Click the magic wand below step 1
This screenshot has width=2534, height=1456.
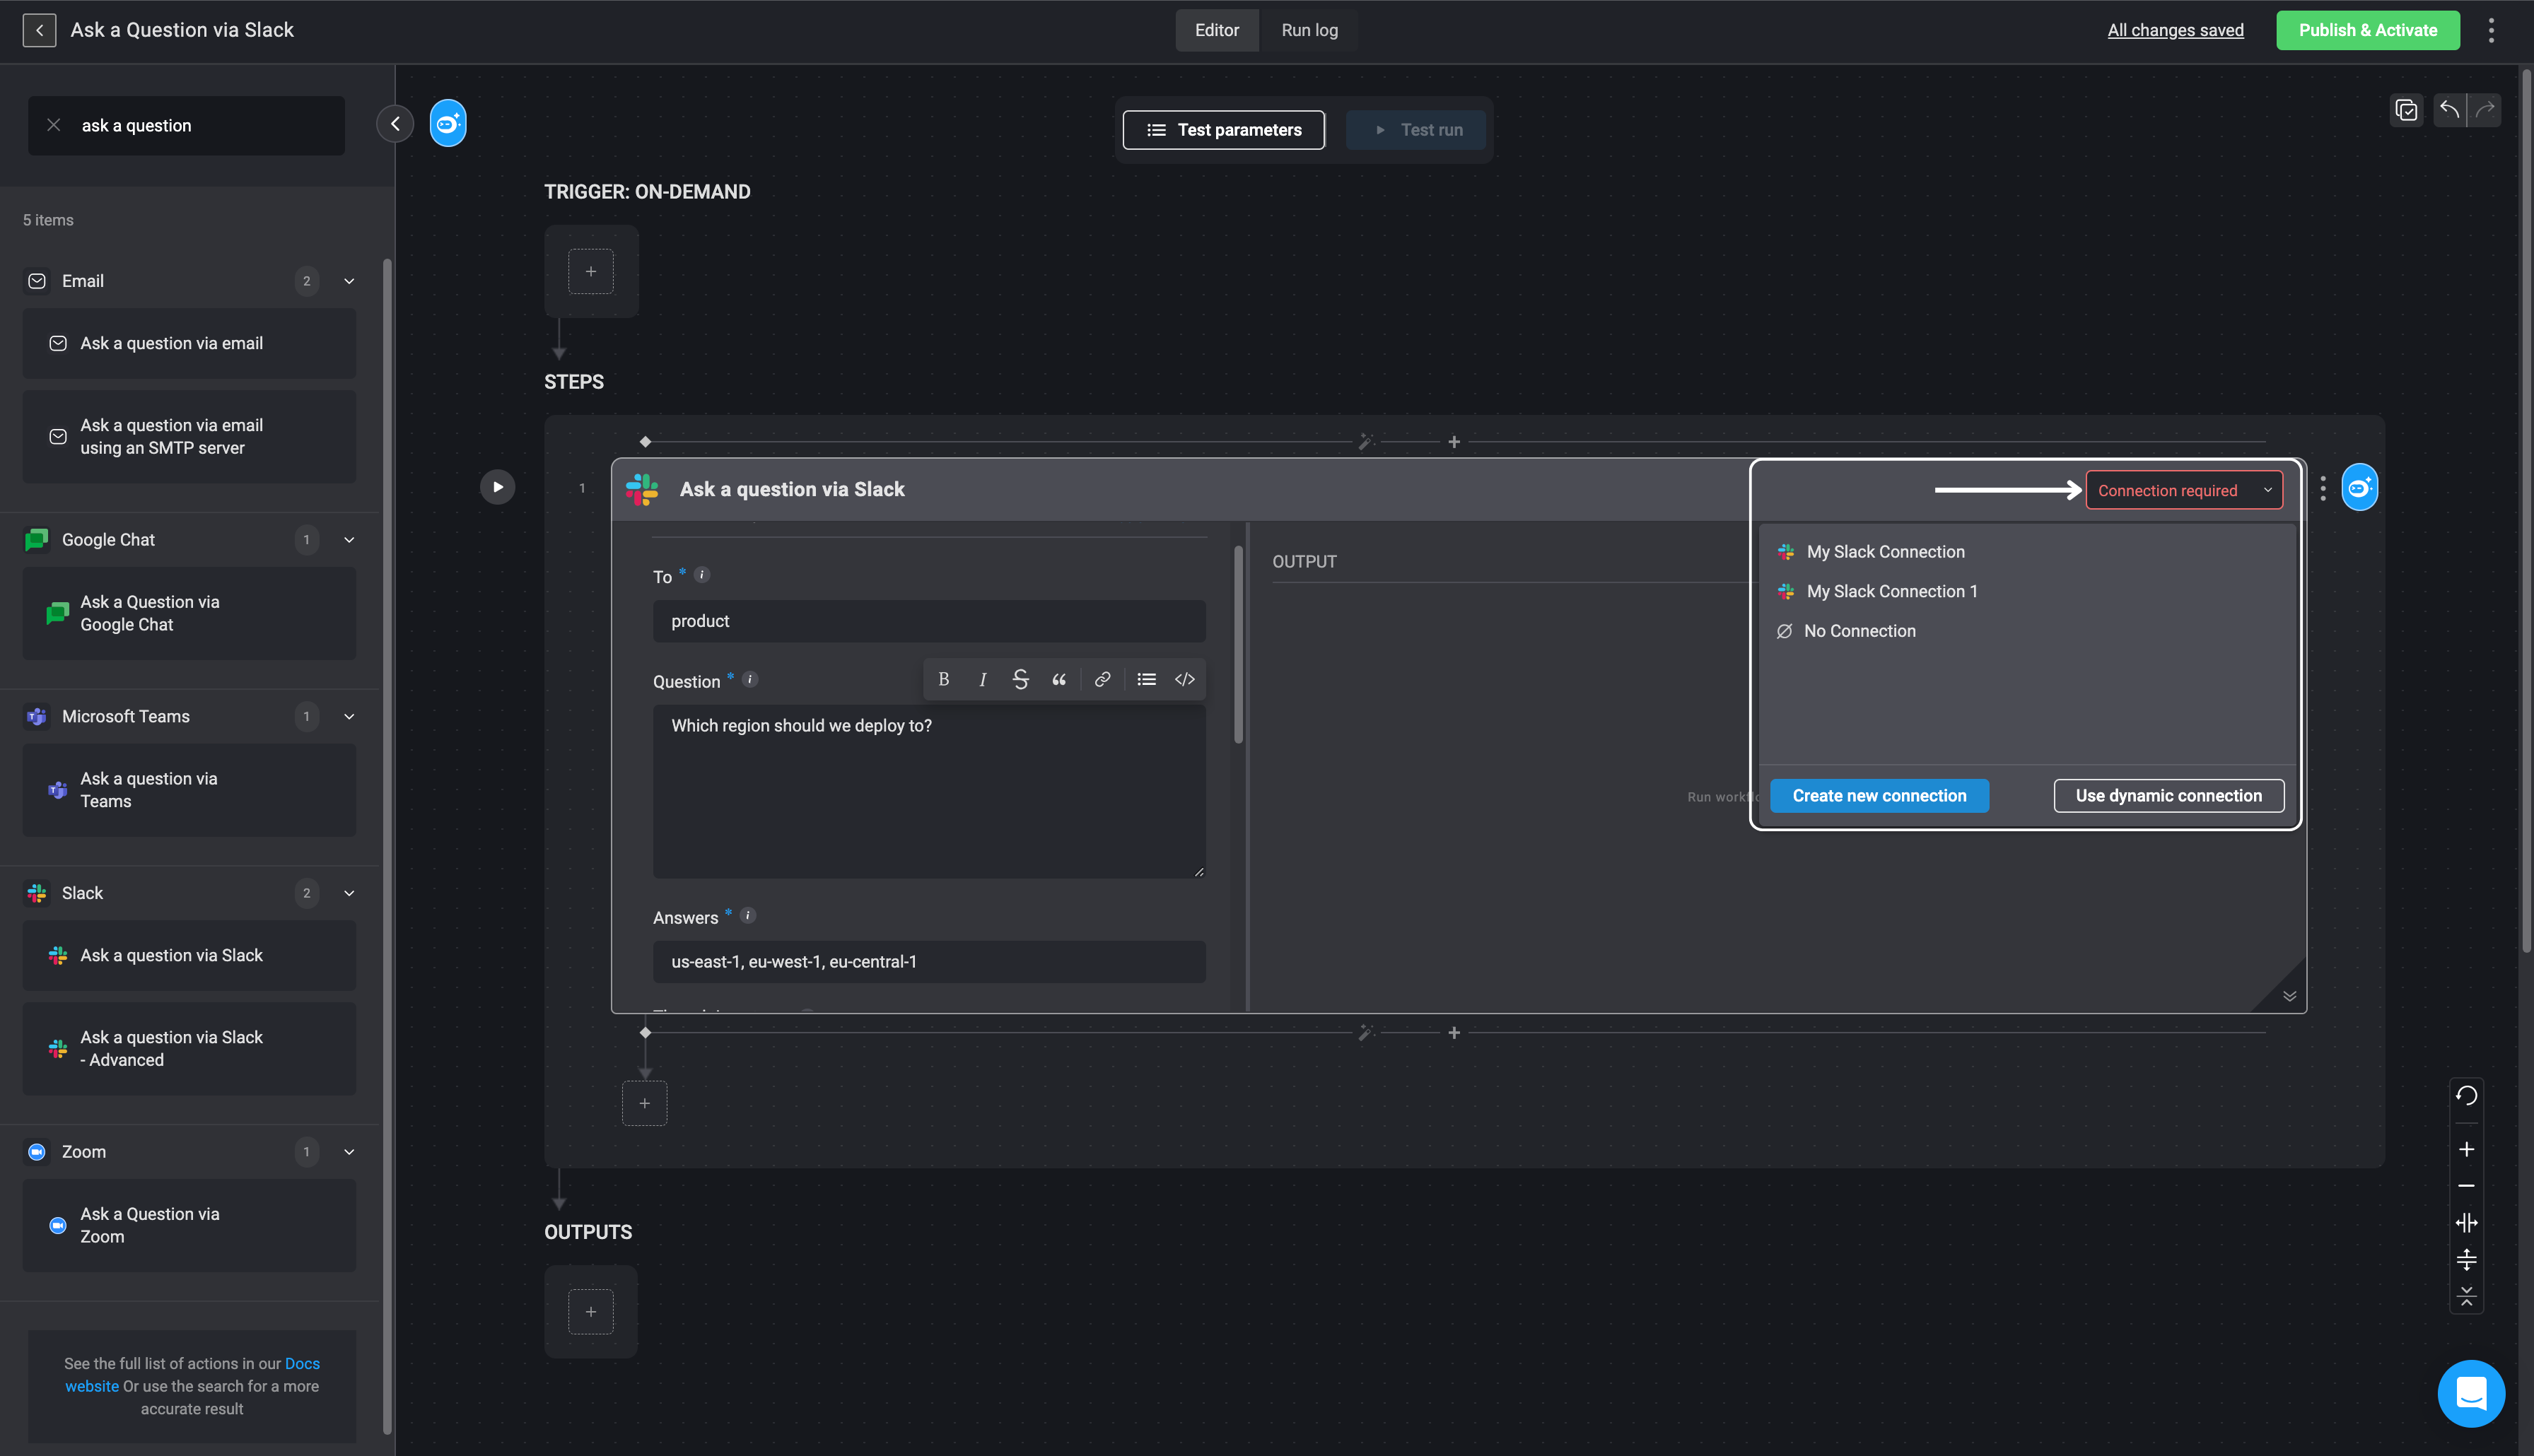coord(1365,1032)
